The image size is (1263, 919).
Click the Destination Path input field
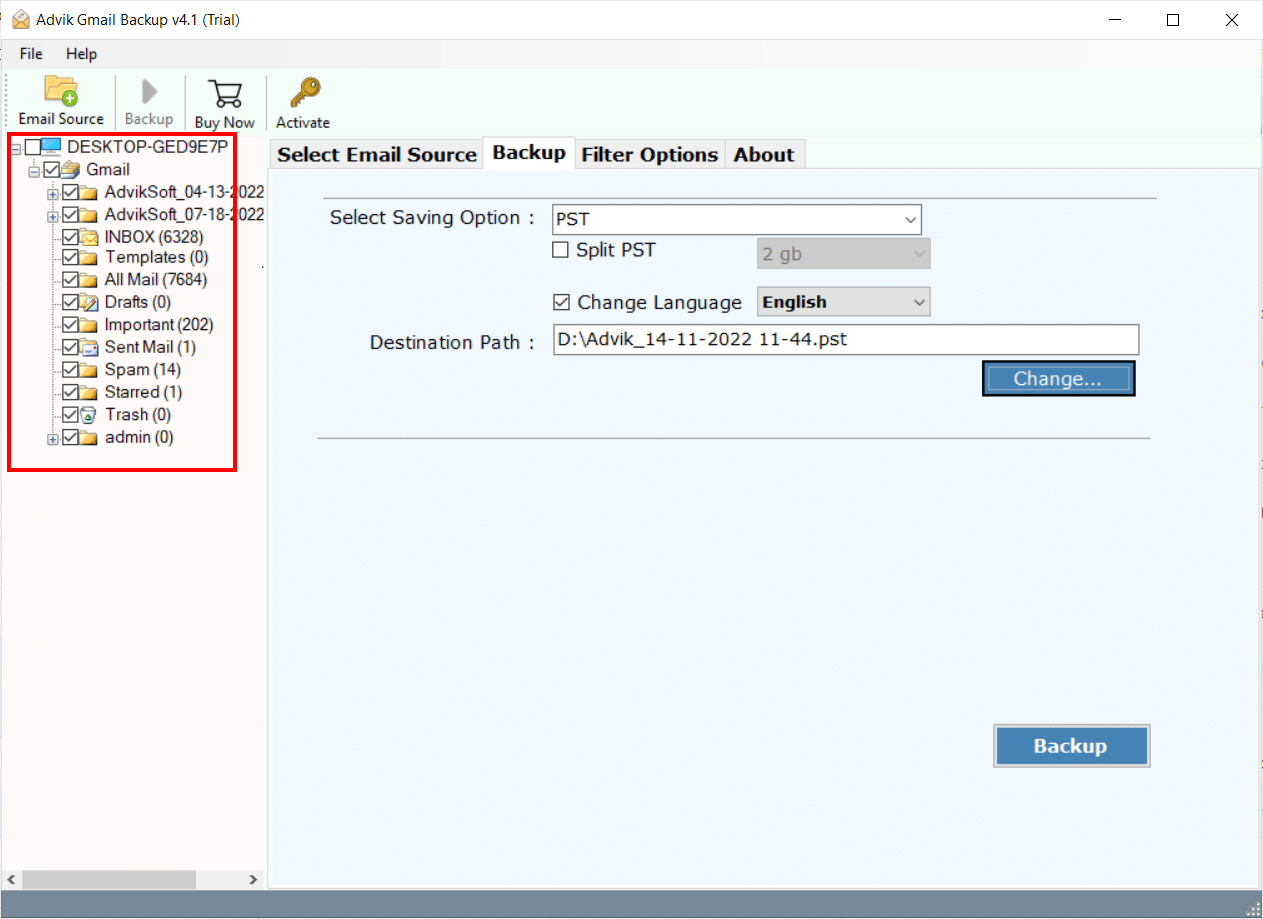point(846,339)
